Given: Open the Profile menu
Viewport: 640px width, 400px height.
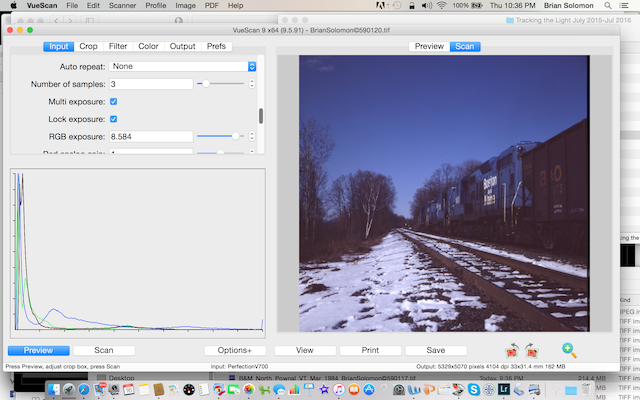Looking at the screenshot, I should 156,5.
